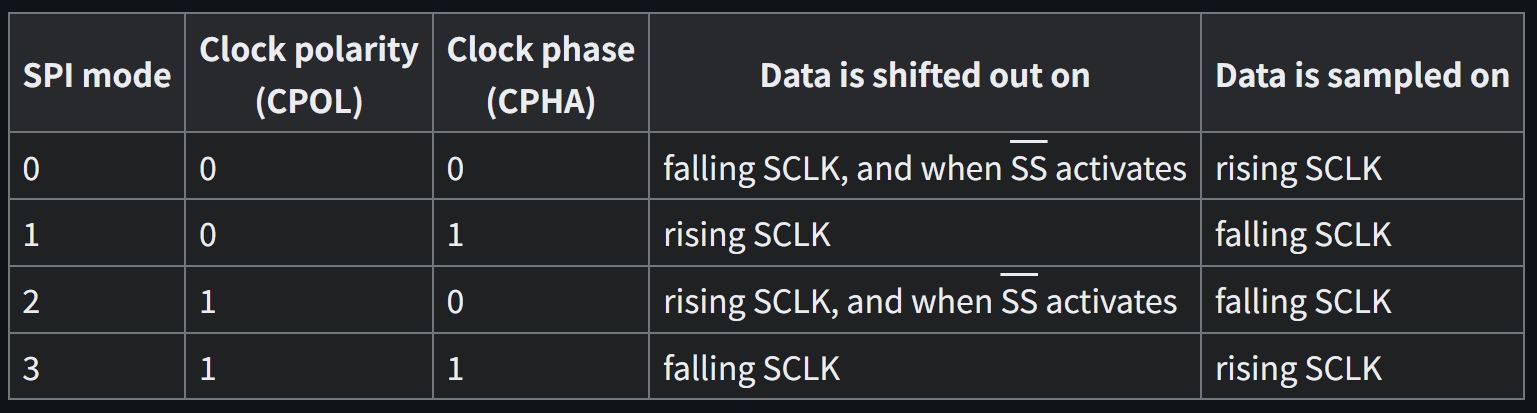Click the "Clock polarity (CPOL)" header
The height and width of the screenshot is (413, 1537).
coord(308,76)
